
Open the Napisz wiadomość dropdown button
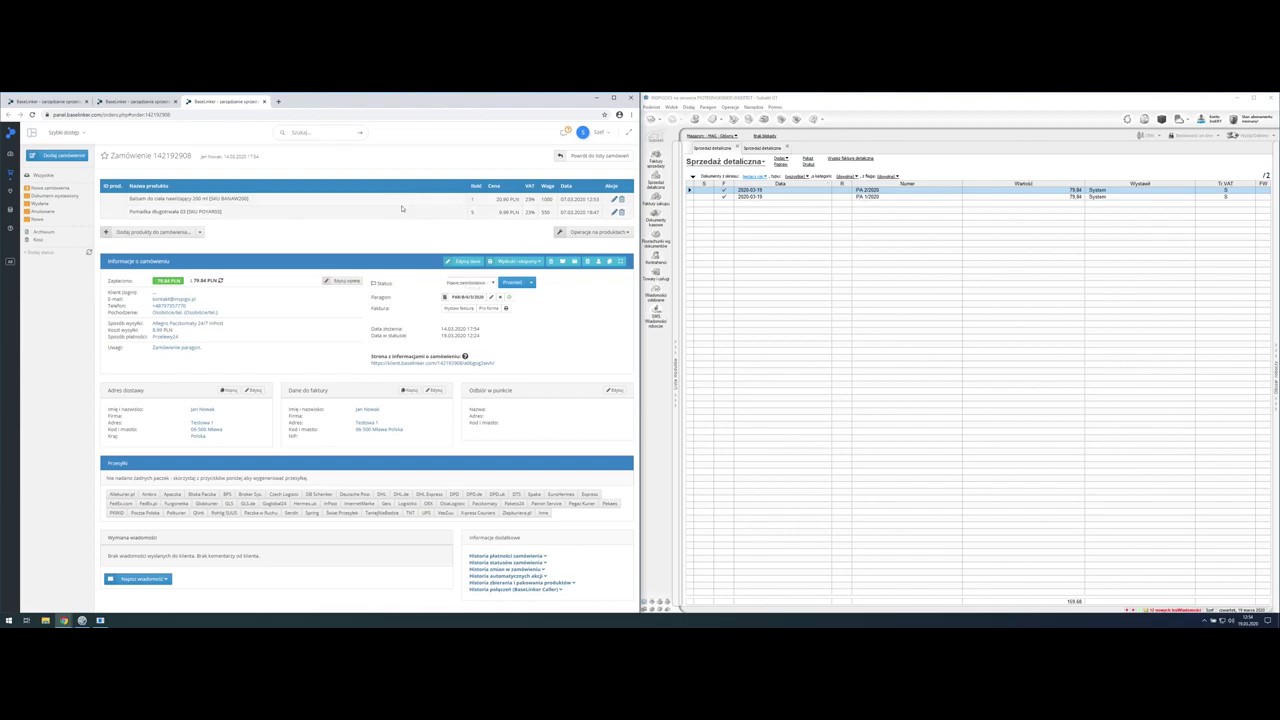[x=138, y=579]
